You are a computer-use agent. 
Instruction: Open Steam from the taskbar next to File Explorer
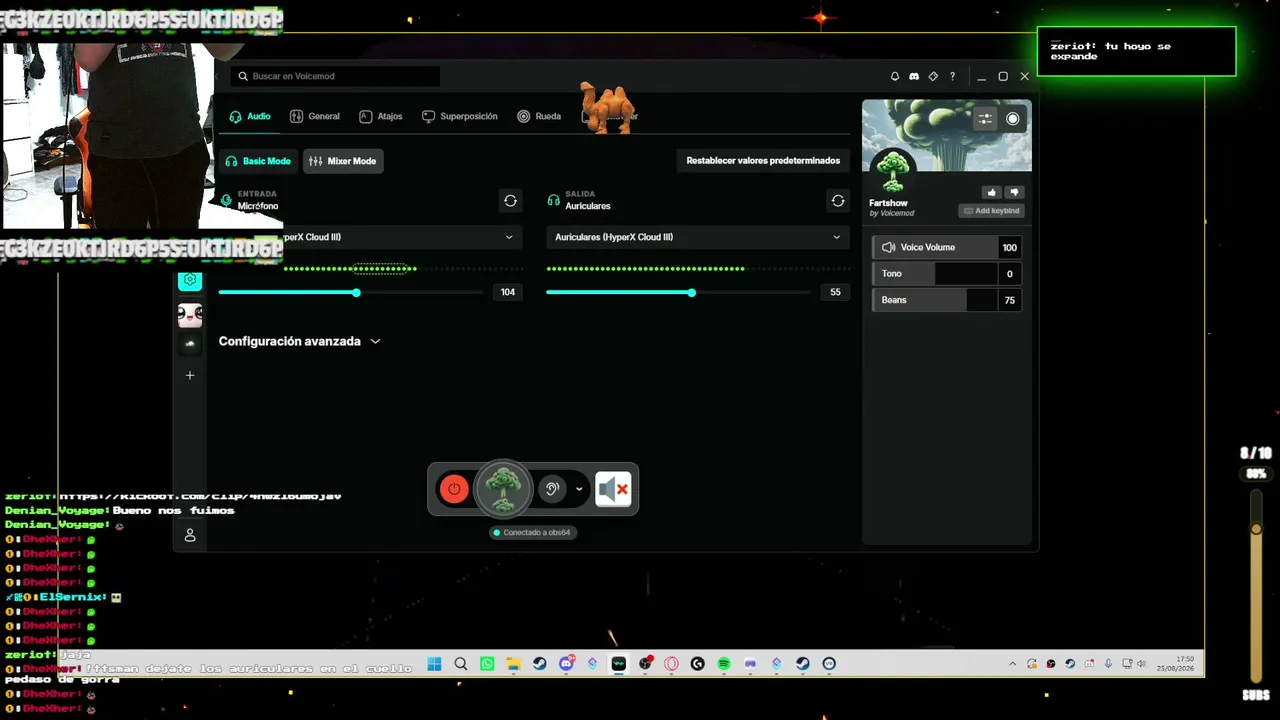tap(540, 664)
